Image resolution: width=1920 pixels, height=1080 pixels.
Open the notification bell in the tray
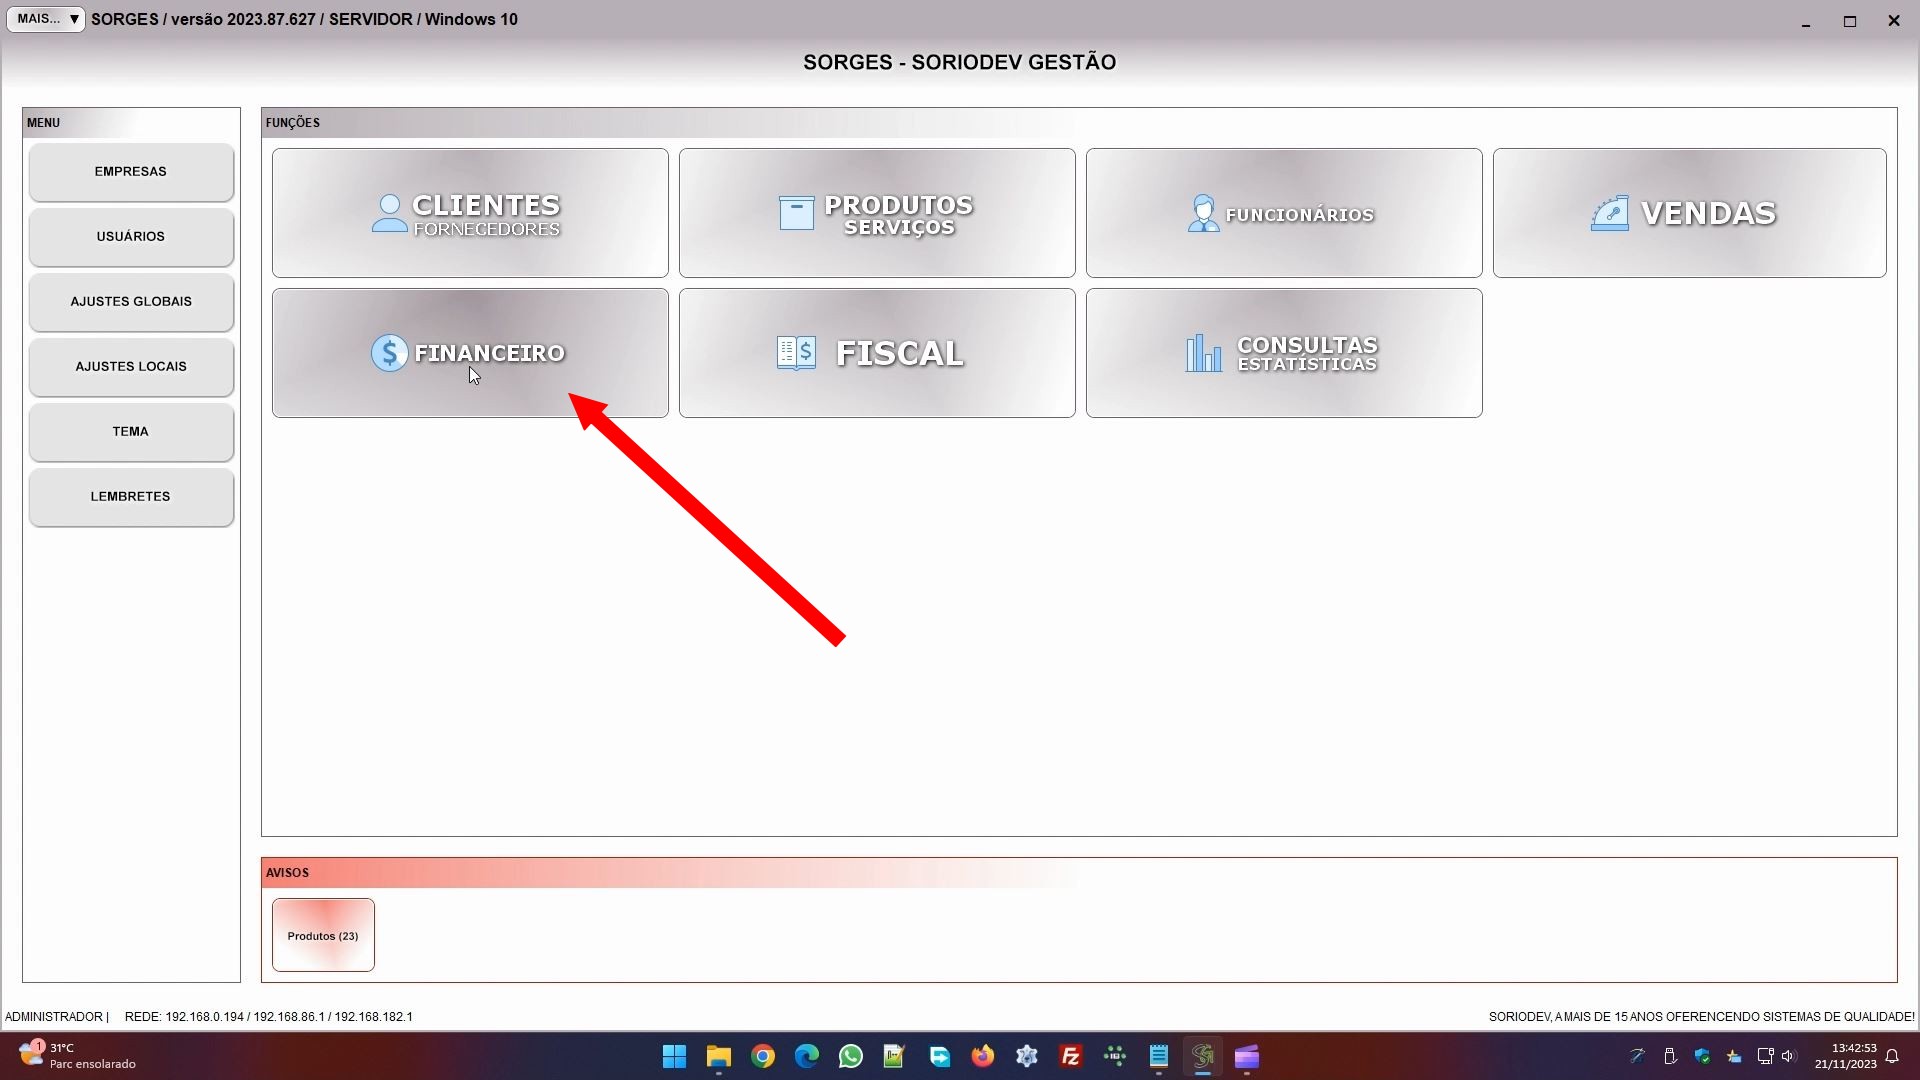click(1892, 1056)
